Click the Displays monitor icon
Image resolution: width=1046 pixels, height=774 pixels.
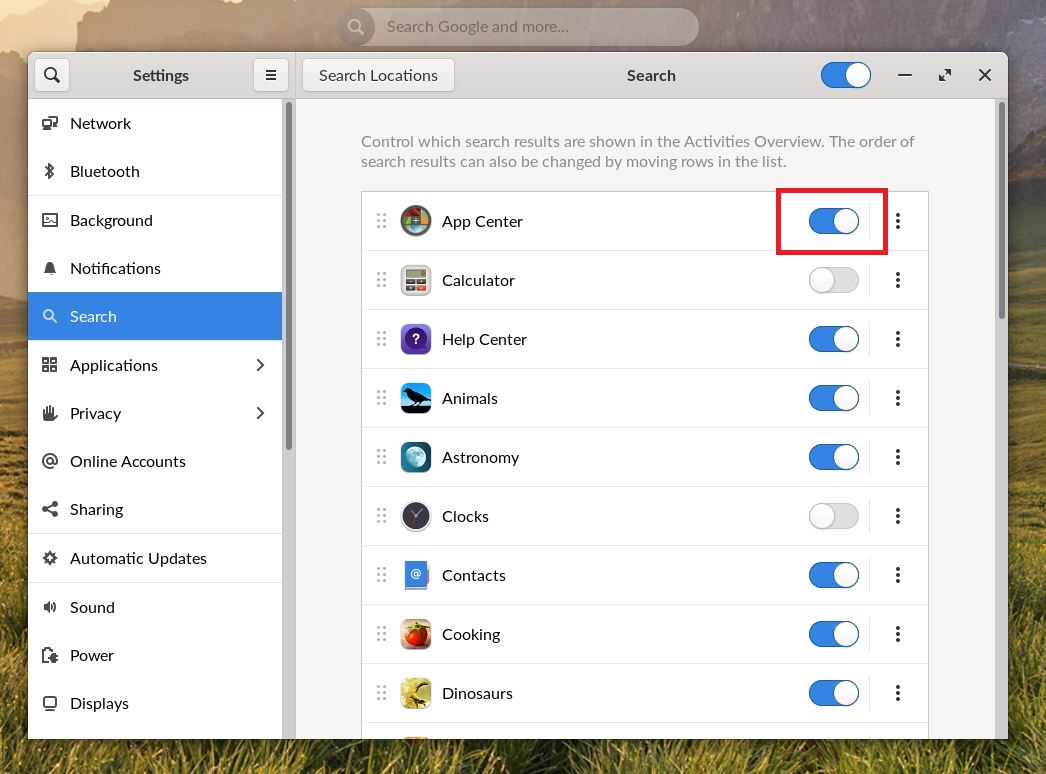pos(50,703)
